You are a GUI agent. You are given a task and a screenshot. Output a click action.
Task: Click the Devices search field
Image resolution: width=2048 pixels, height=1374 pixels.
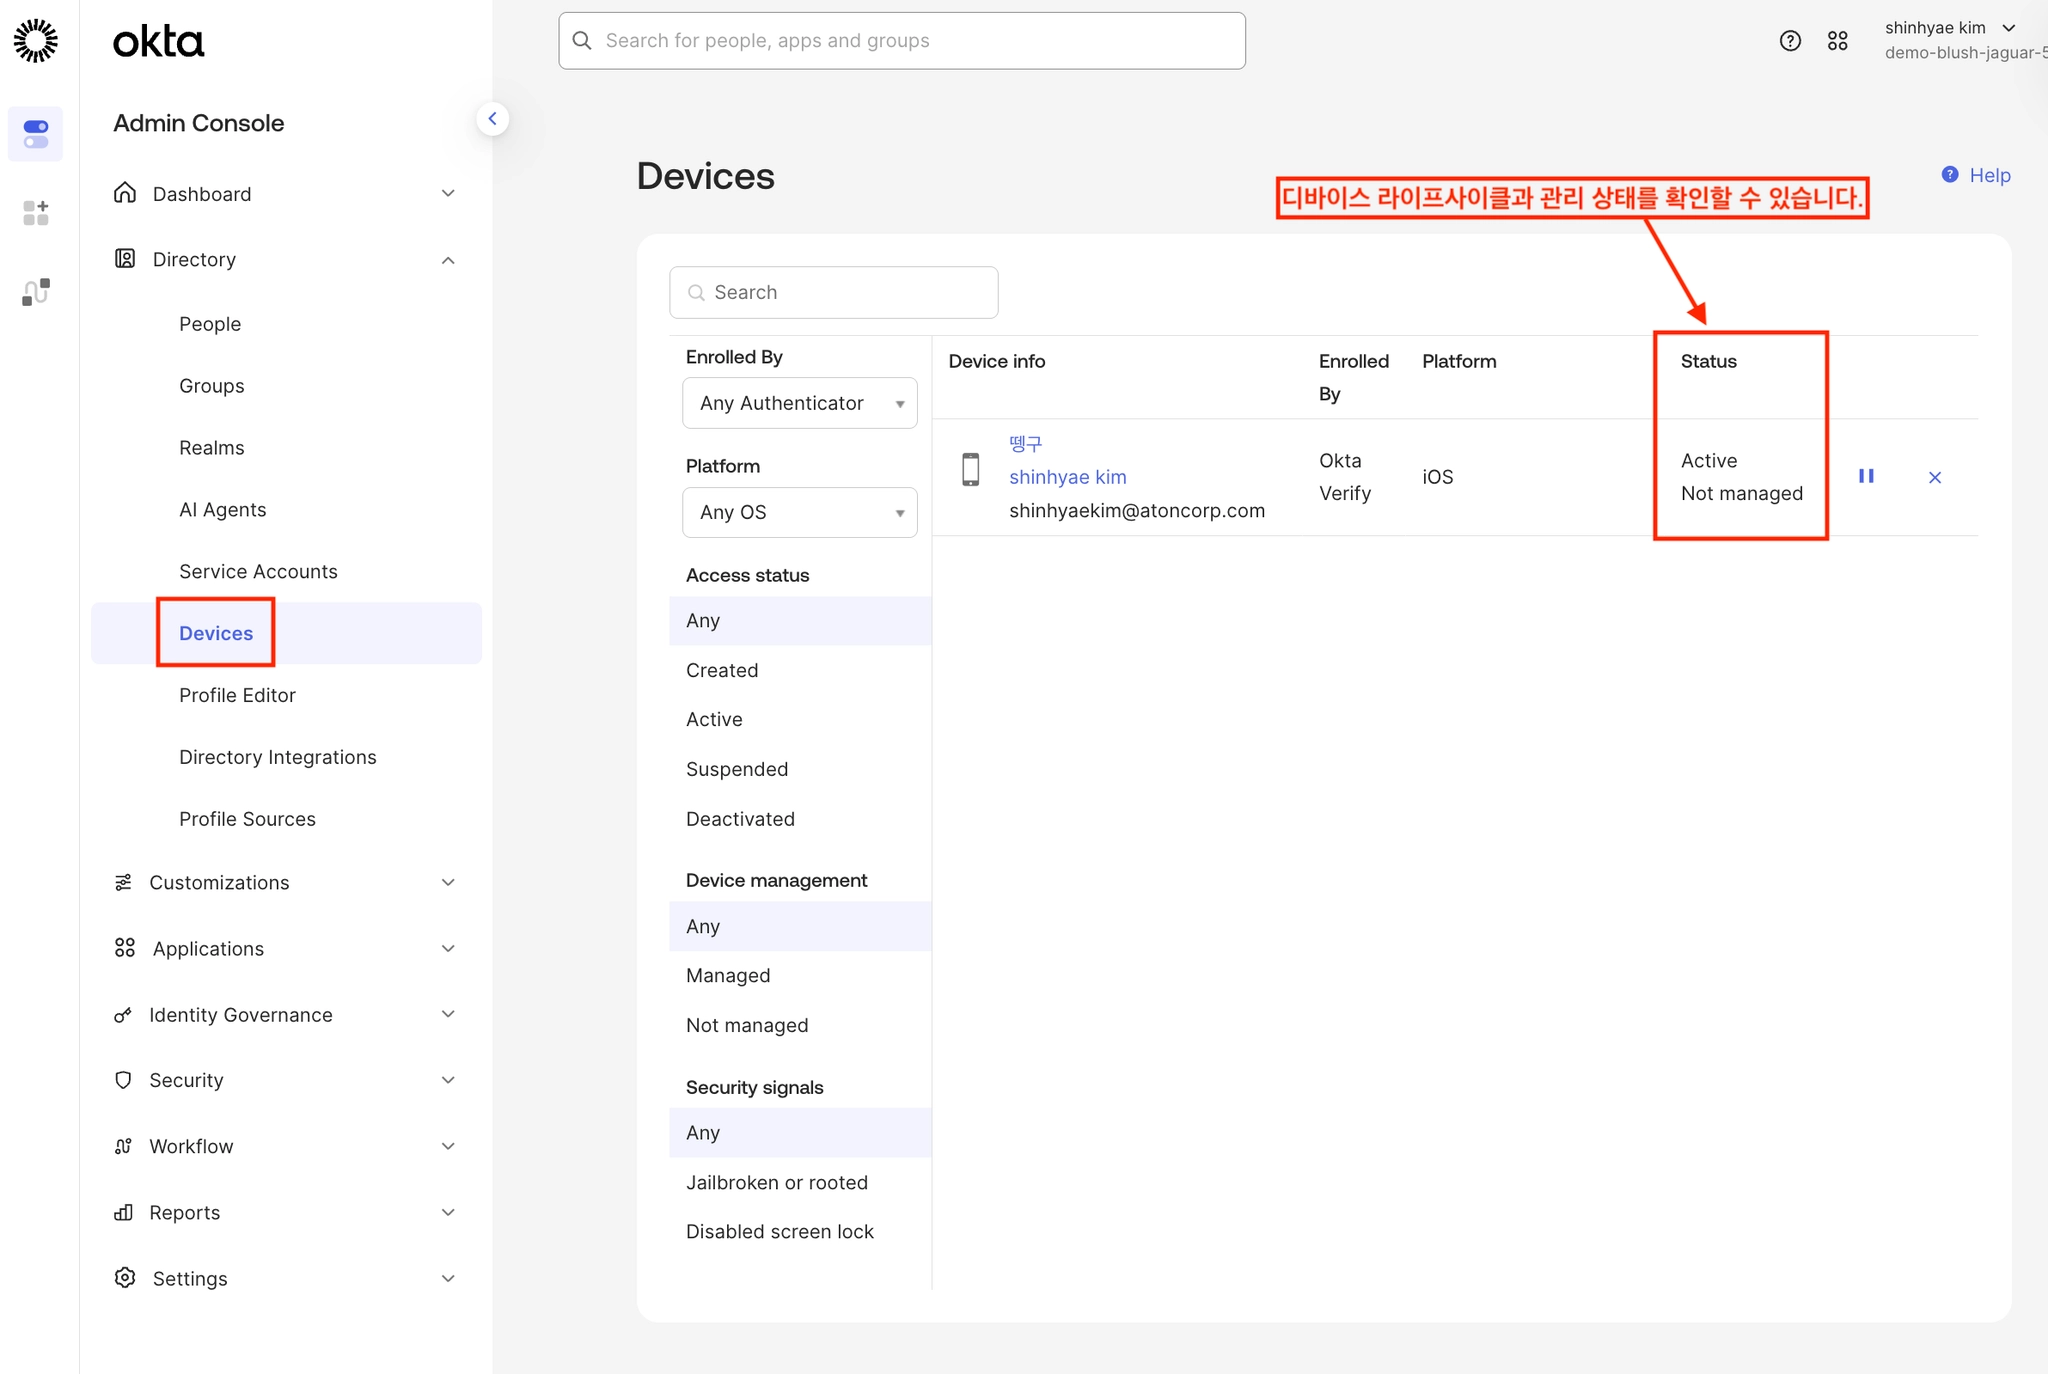pos(834,292)
